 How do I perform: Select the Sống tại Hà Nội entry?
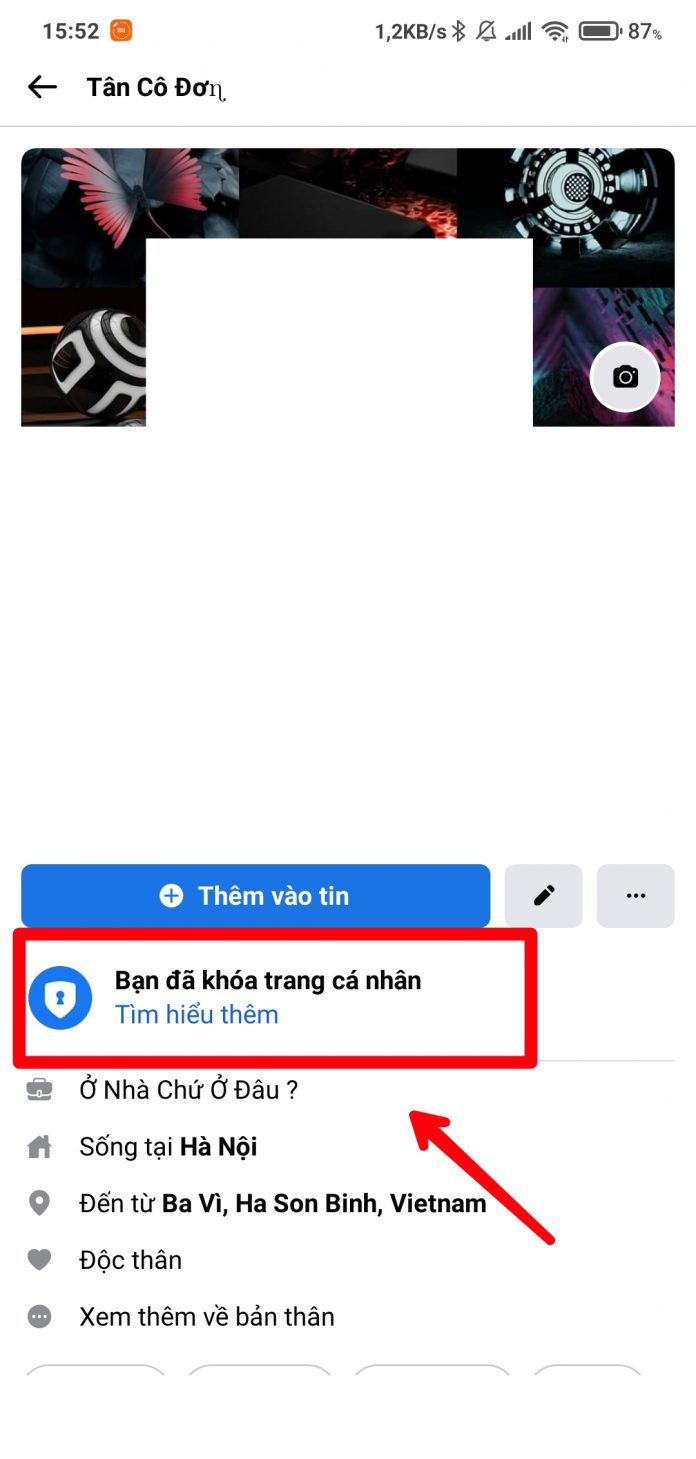coord(168,1146)
